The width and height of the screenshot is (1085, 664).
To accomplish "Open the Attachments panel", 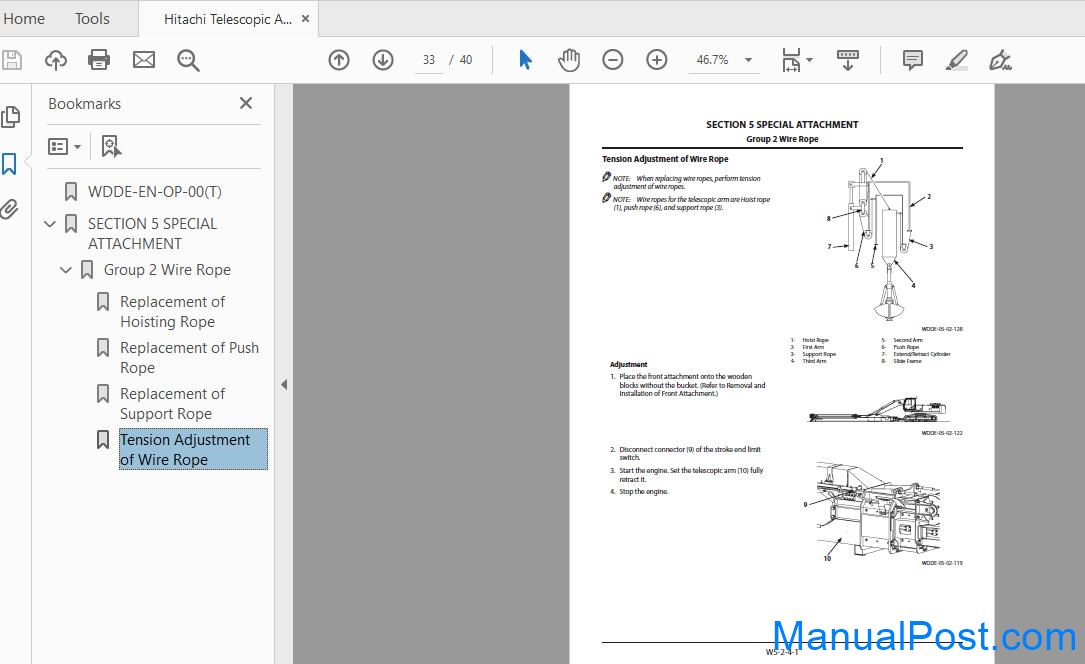I will 10,209.
